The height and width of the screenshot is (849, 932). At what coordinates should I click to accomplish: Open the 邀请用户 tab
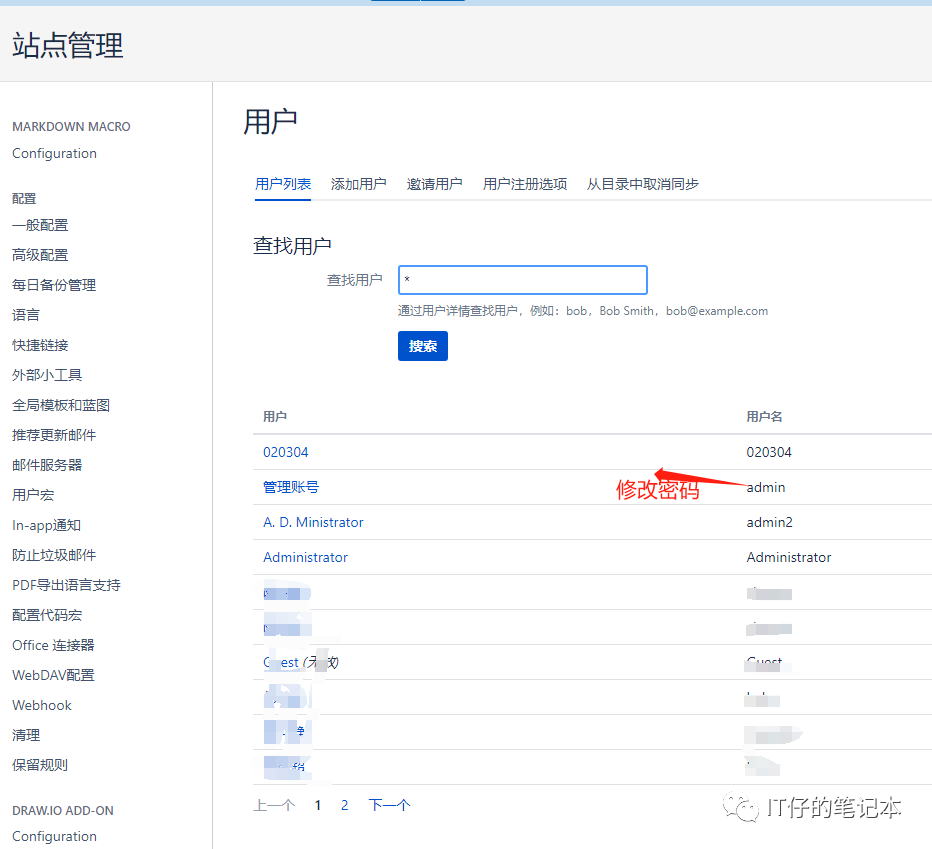click(434, 184)
